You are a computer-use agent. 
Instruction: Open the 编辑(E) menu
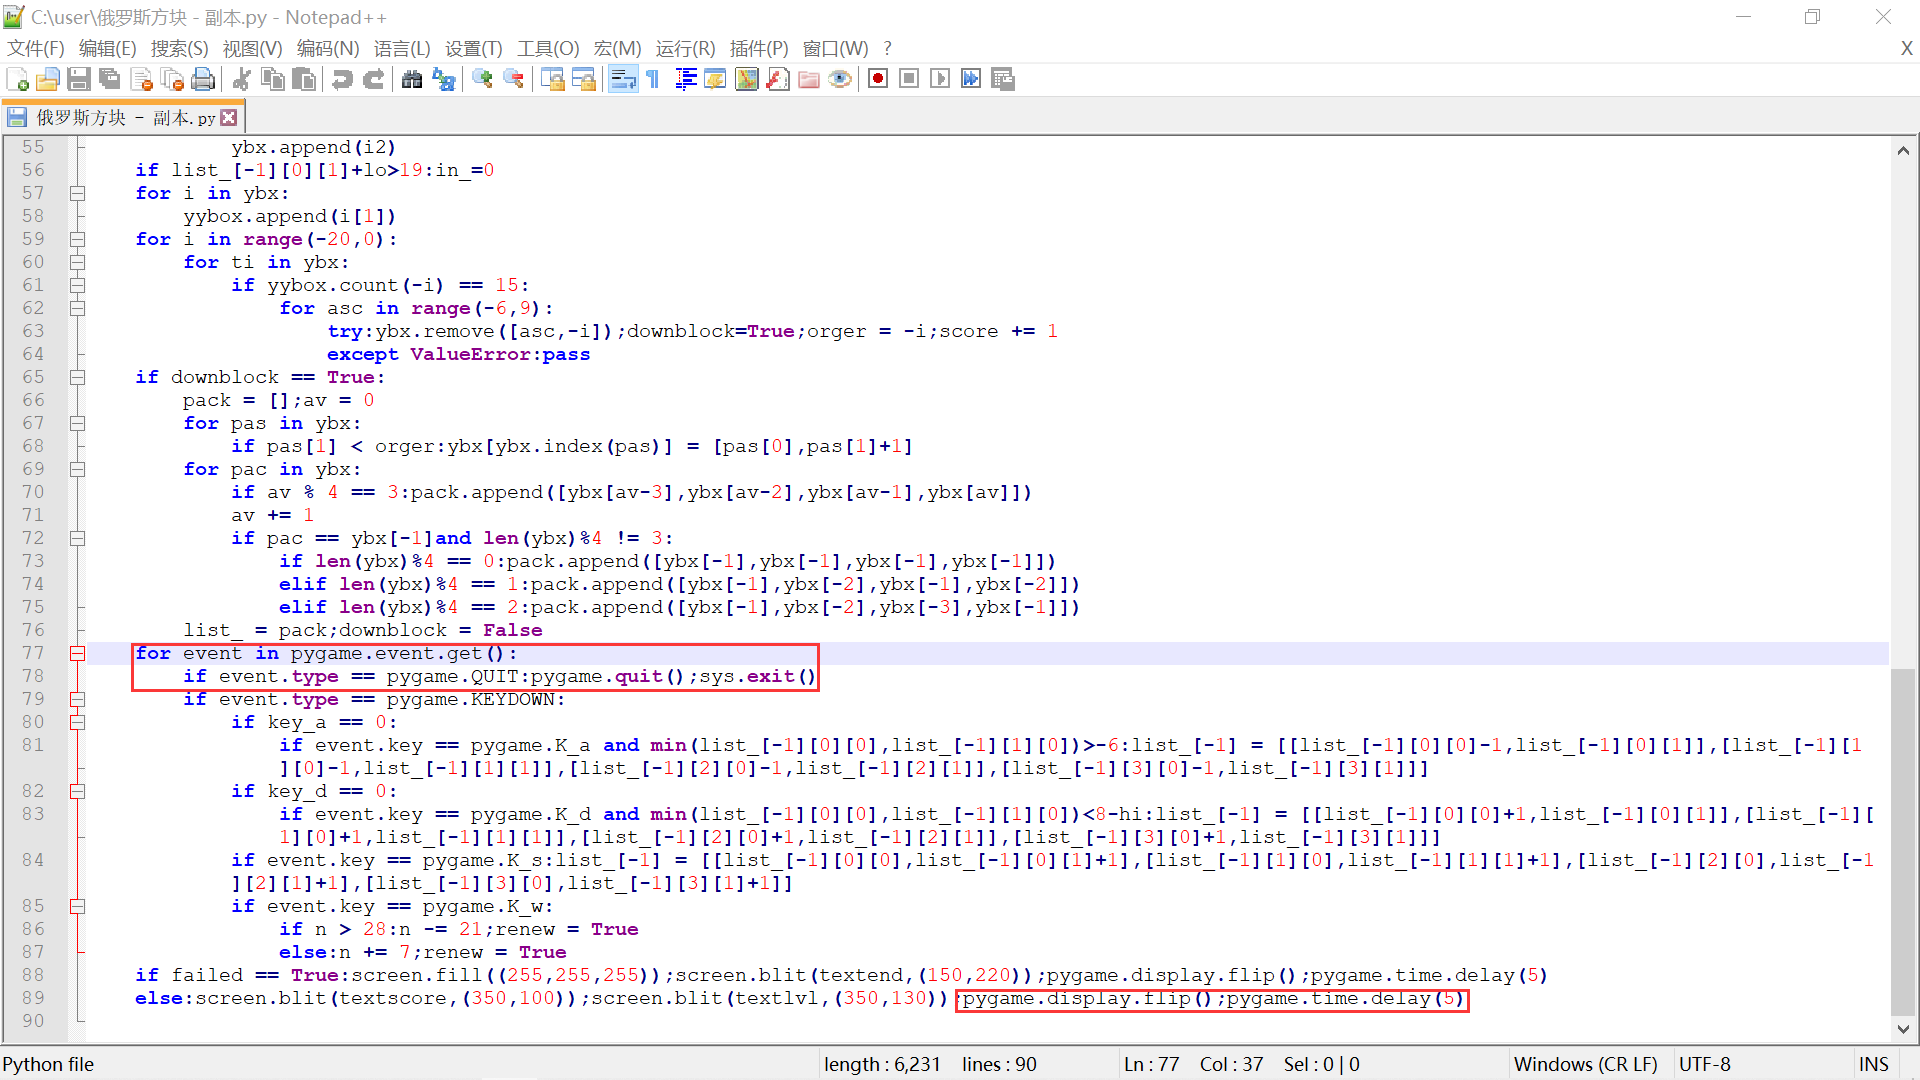[107, 49]
